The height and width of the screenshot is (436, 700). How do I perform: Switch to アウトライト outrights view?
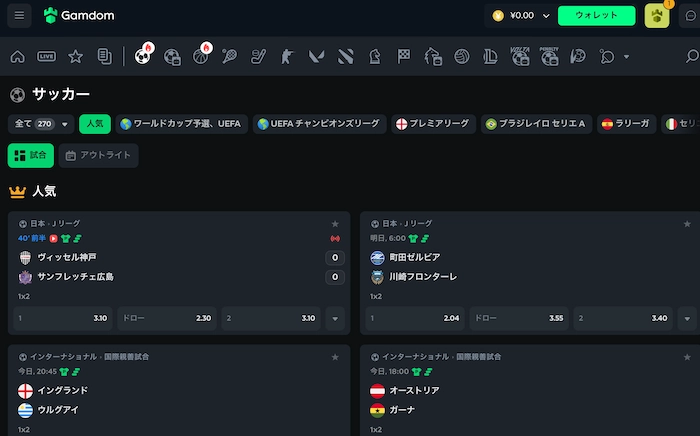pyautogui.click(x=98, y=155)
